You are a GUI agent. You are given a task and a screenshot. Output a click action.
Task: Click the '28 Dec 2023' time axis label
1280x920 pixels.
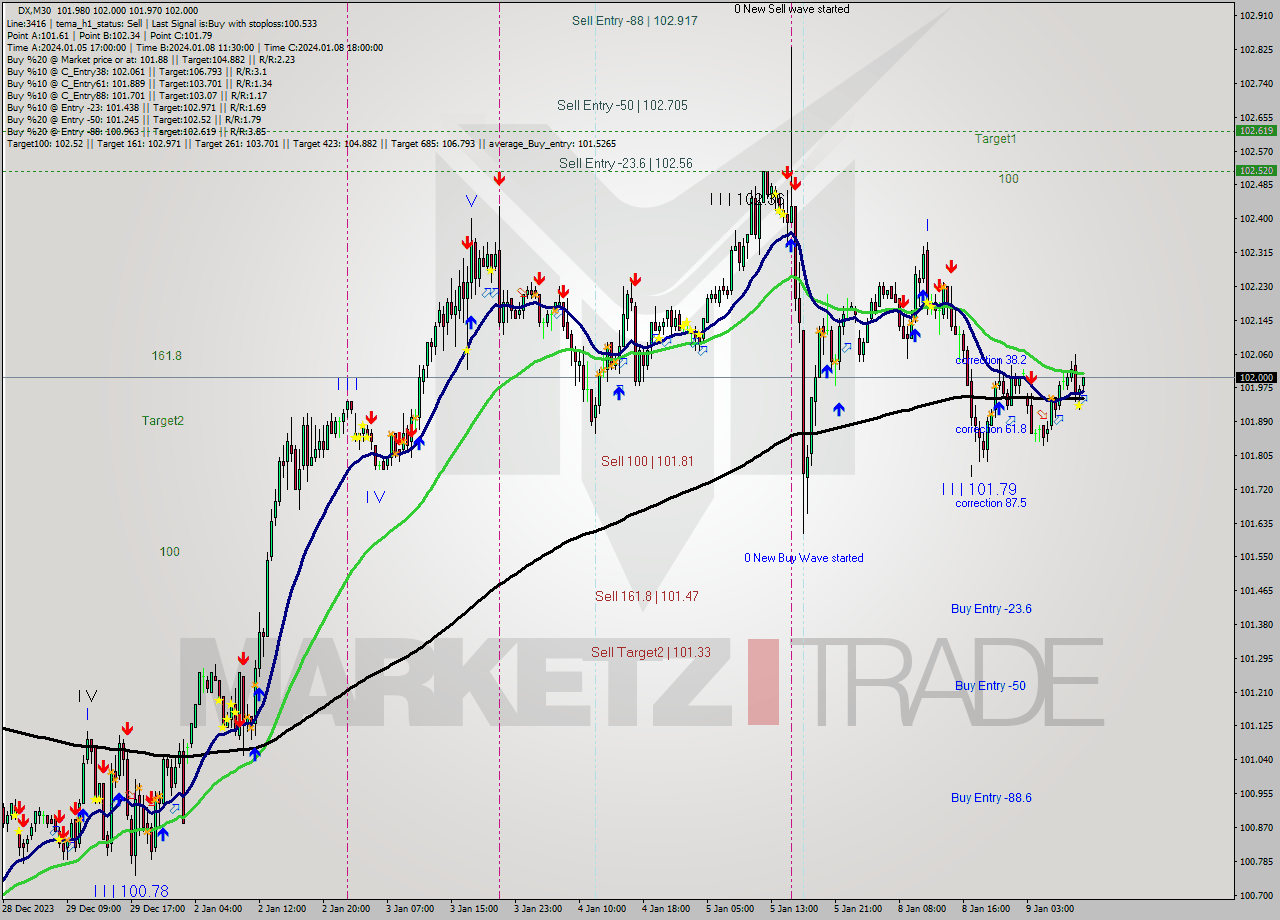(29, 909)
